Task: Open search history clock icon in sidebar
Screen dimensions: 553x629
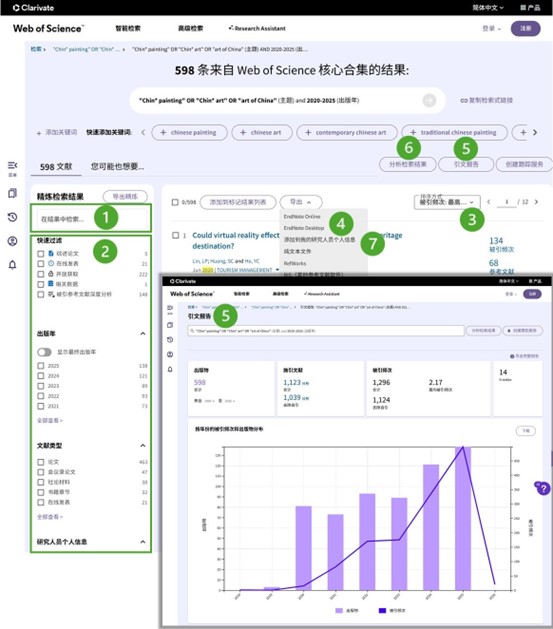Action: click(x=12, y=217)
